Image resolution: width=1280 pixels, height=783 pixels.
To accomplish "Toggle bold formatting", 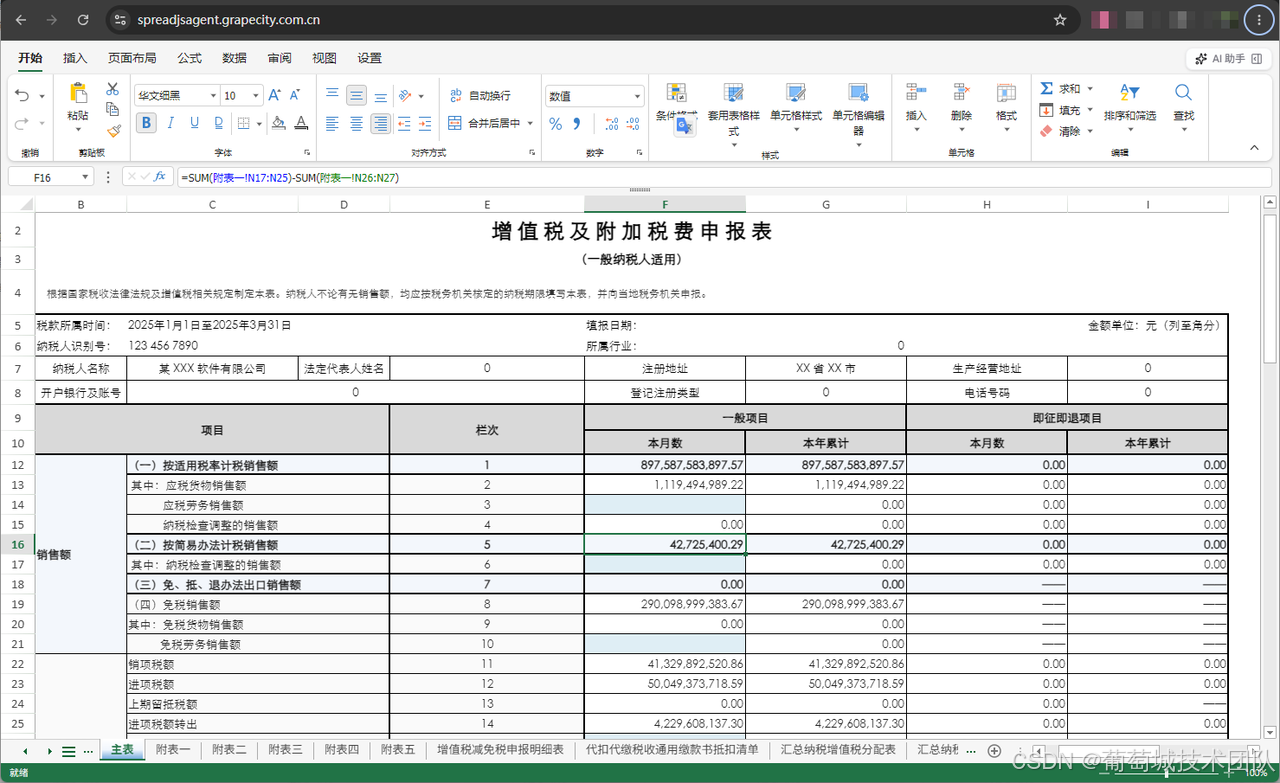I will (x=147, y=123).
